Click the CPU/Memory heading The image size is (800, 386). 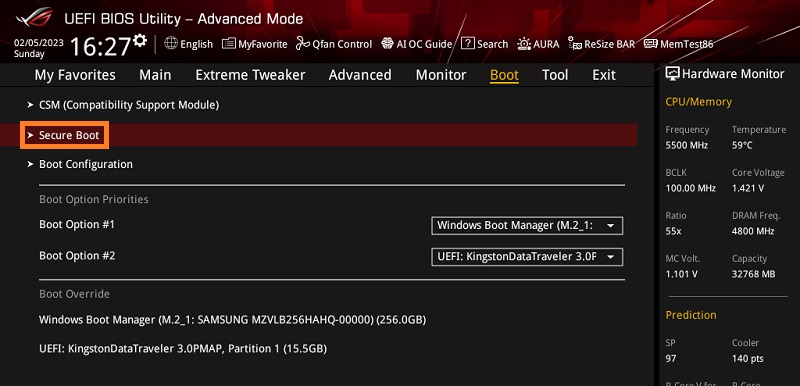coord(698,102)
